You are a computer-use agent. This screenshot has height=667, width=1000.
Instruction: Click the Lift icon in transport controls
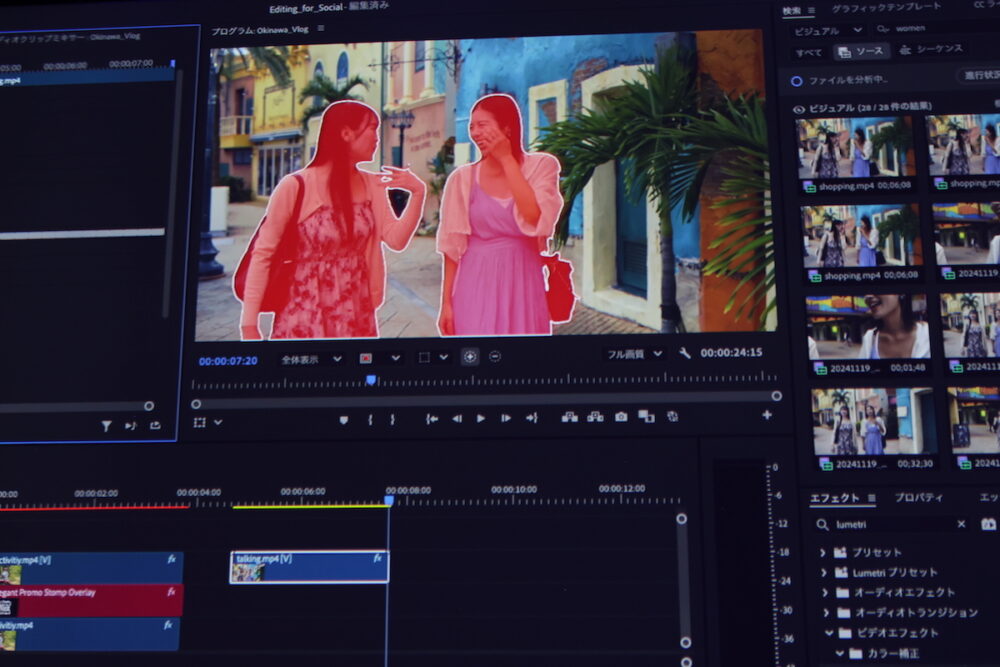pyautogui.click(x=570, y=417)
